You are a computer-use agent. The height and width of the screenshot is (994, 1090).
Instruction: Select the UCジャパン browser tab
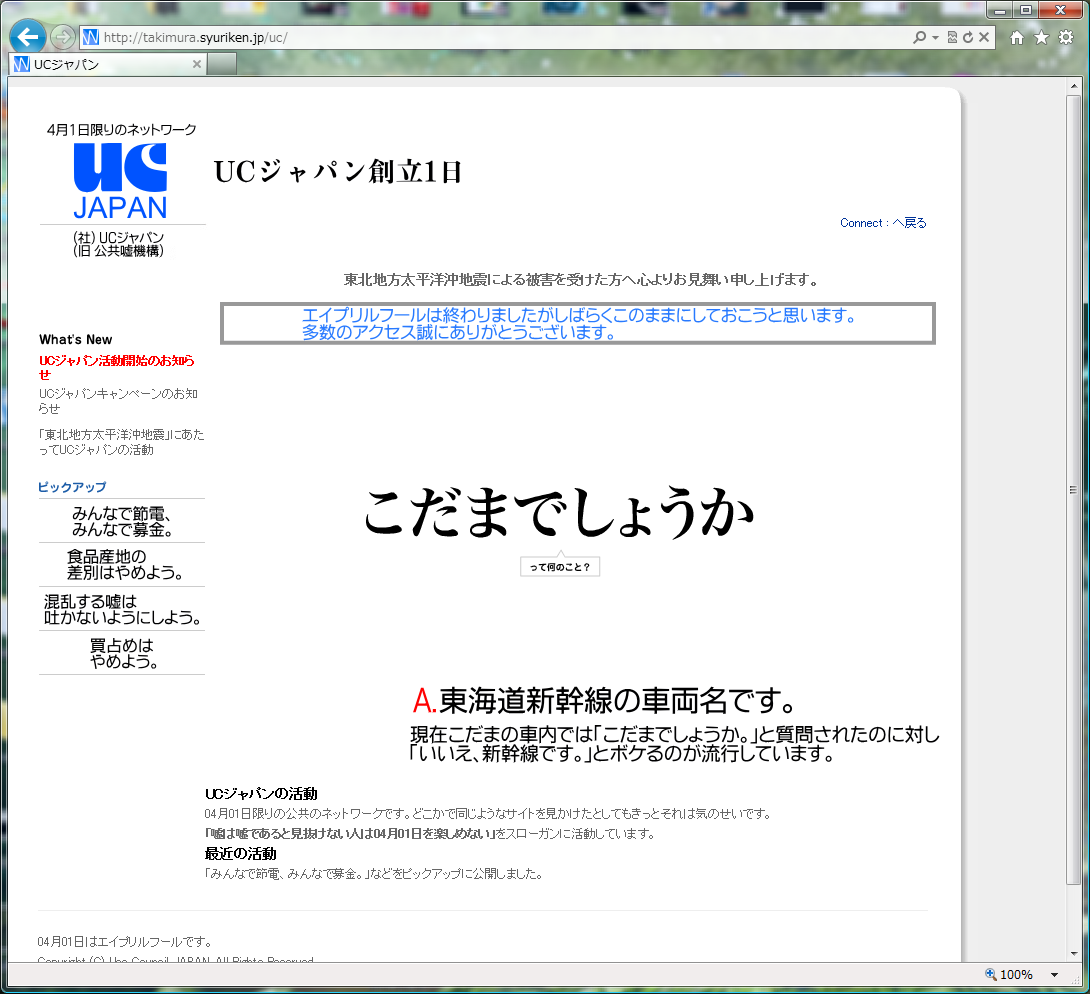[x=108, y=64]
